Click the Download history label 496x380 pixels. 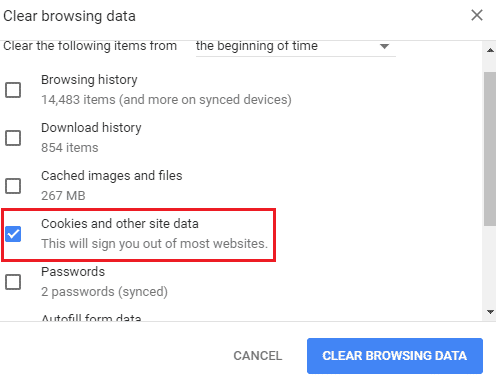(91, 128)
